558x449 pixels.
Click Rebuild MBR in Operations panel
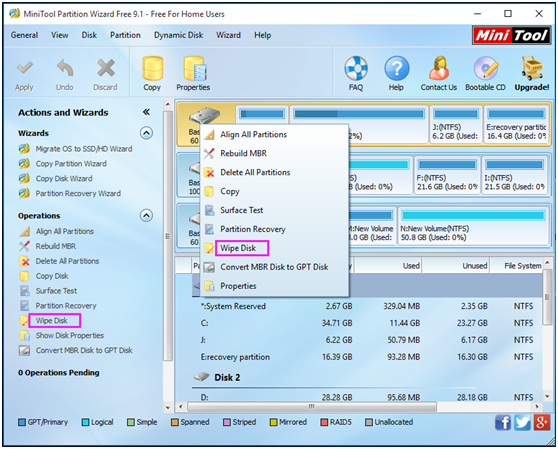(x=47, y=246)
